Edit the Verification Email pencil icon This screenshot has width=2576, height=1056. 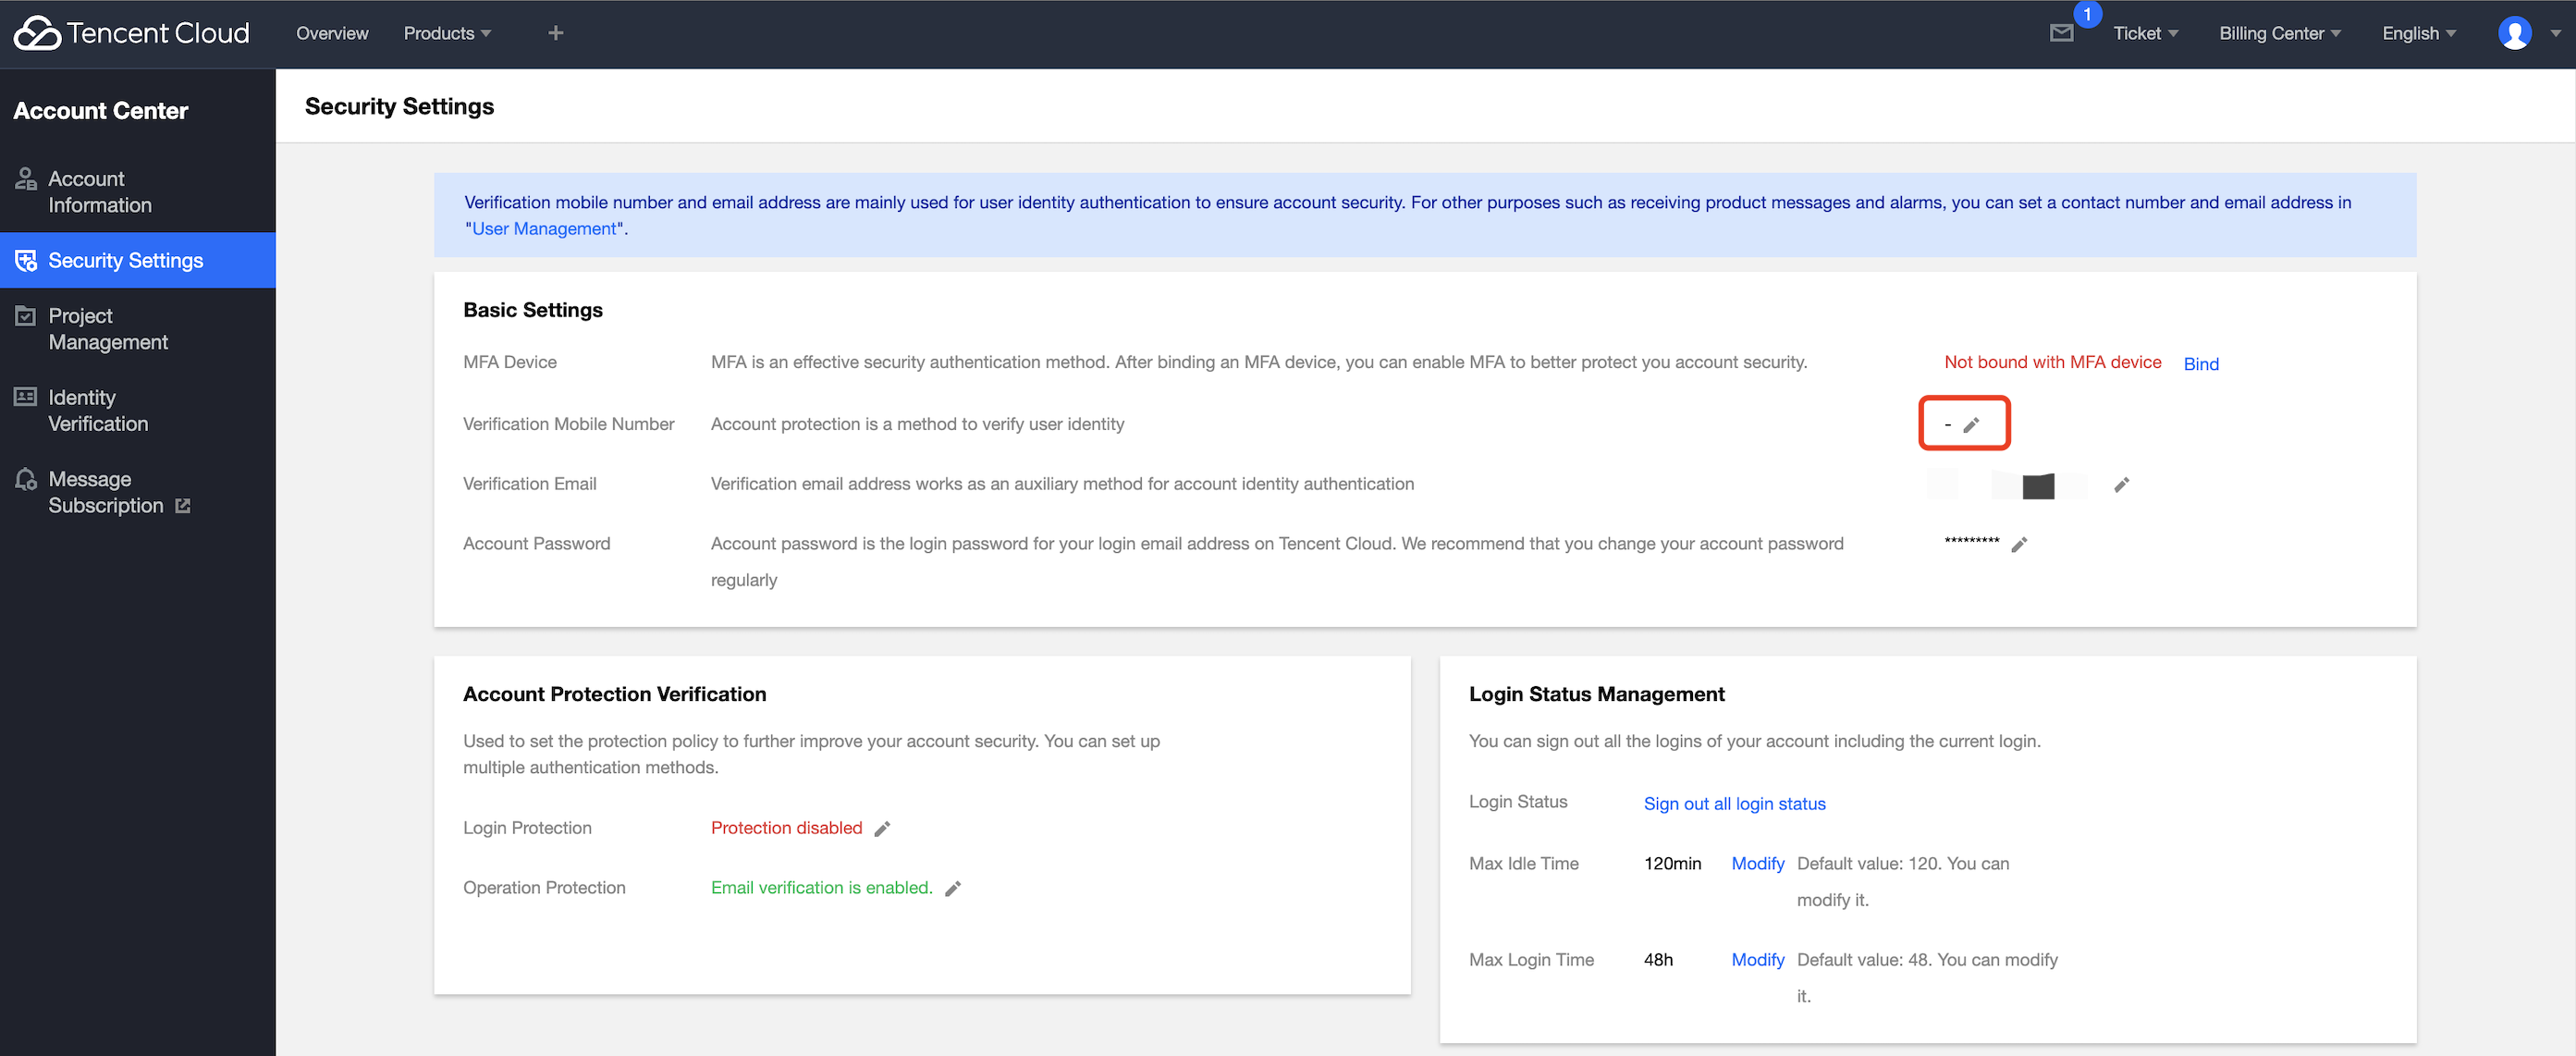(2121, 485)
